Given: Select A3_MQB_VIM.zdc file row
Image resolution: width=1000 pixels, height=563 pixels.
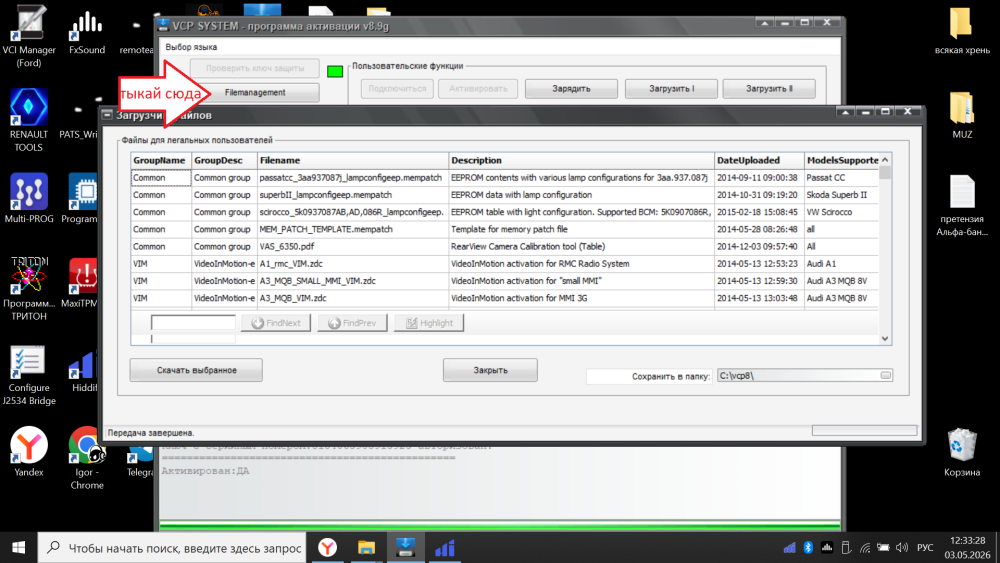Looking at the screenshot, I should 504,298.
